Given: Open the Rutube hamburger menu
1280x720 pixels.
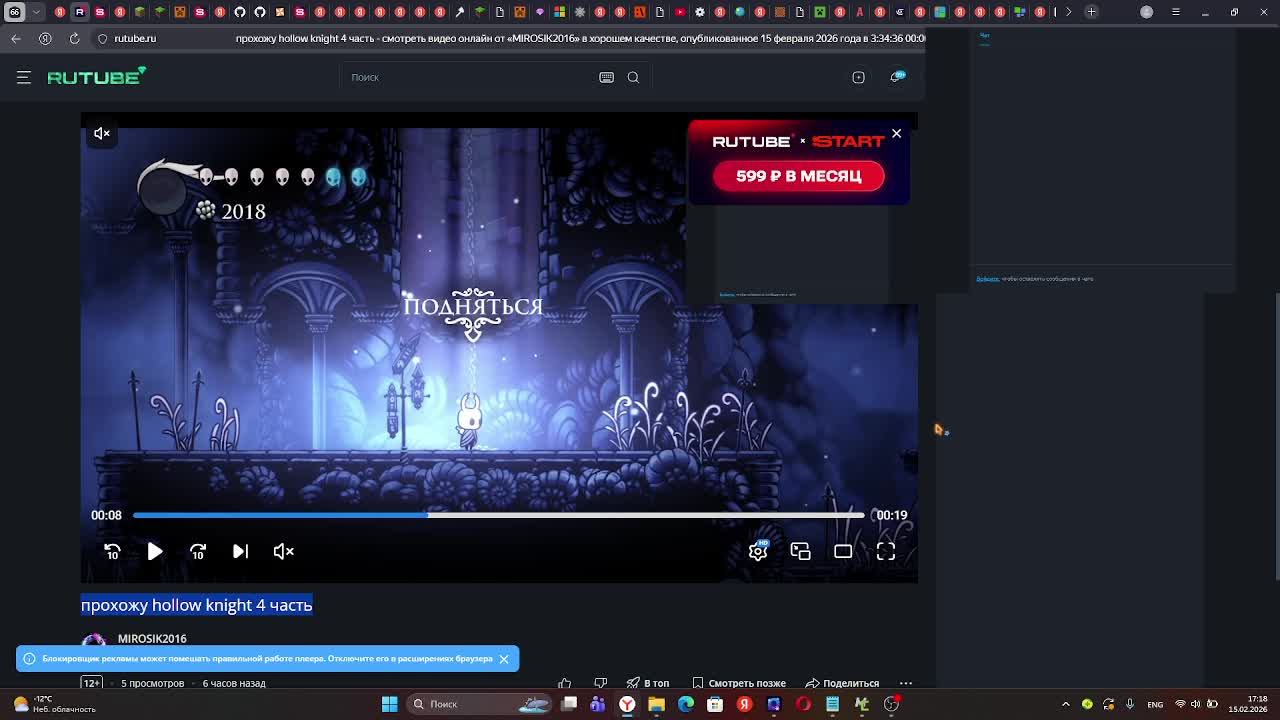Looking at the screenshot, I should click(24, 77).
